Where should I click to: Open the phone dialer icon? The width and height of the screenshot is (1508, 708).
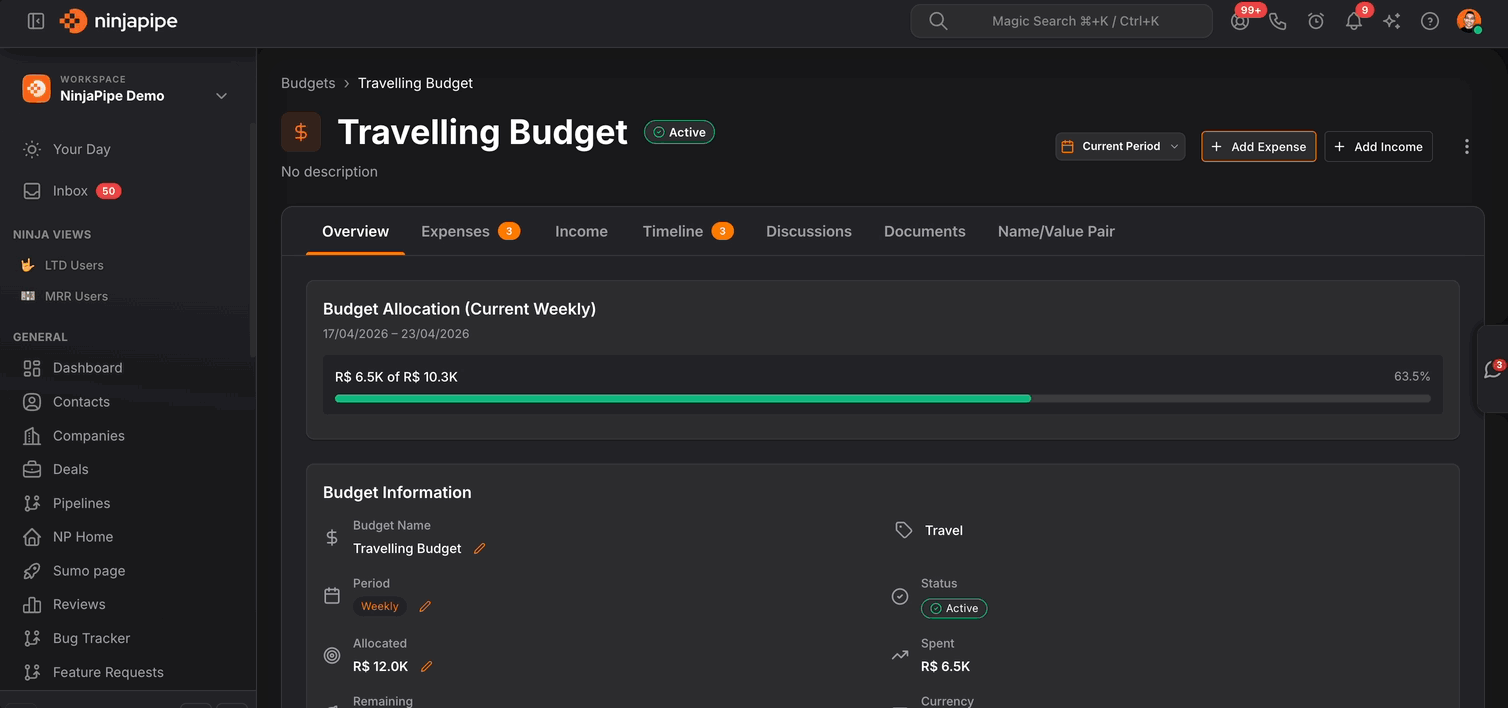1277,21
